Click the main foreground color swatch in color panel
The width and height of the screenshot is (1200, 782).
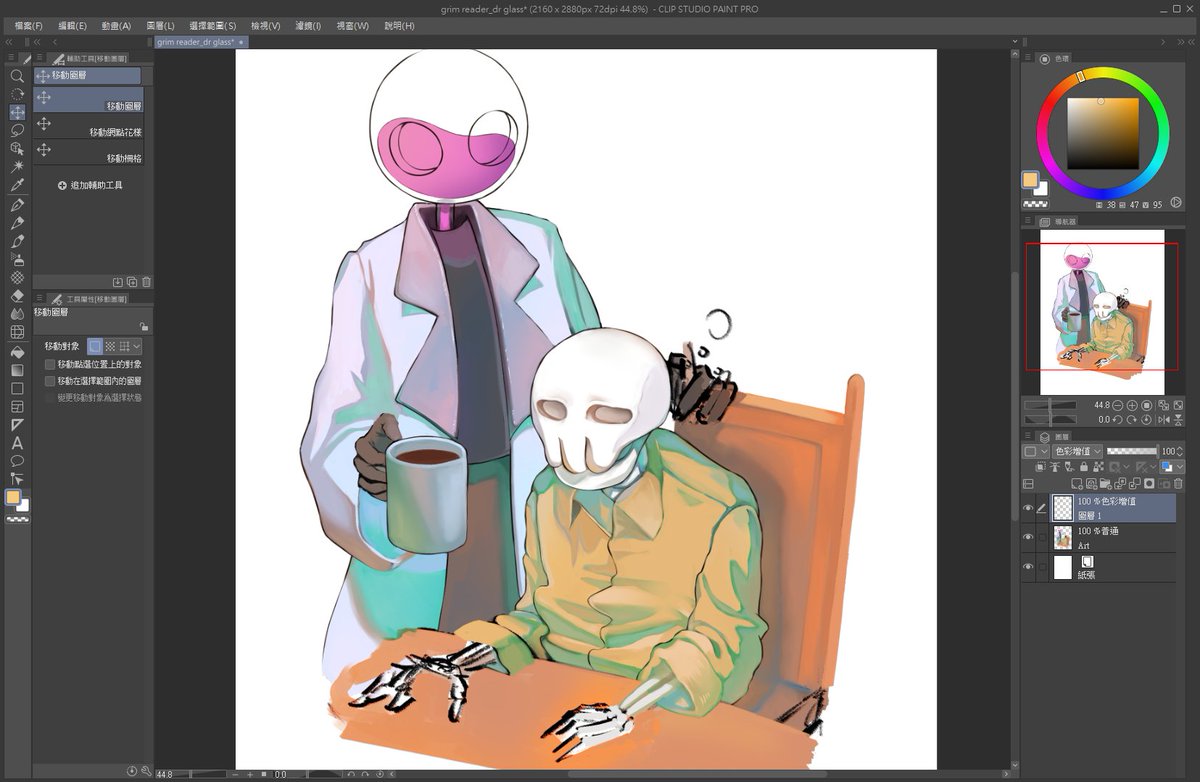(x=1030, y=180)
